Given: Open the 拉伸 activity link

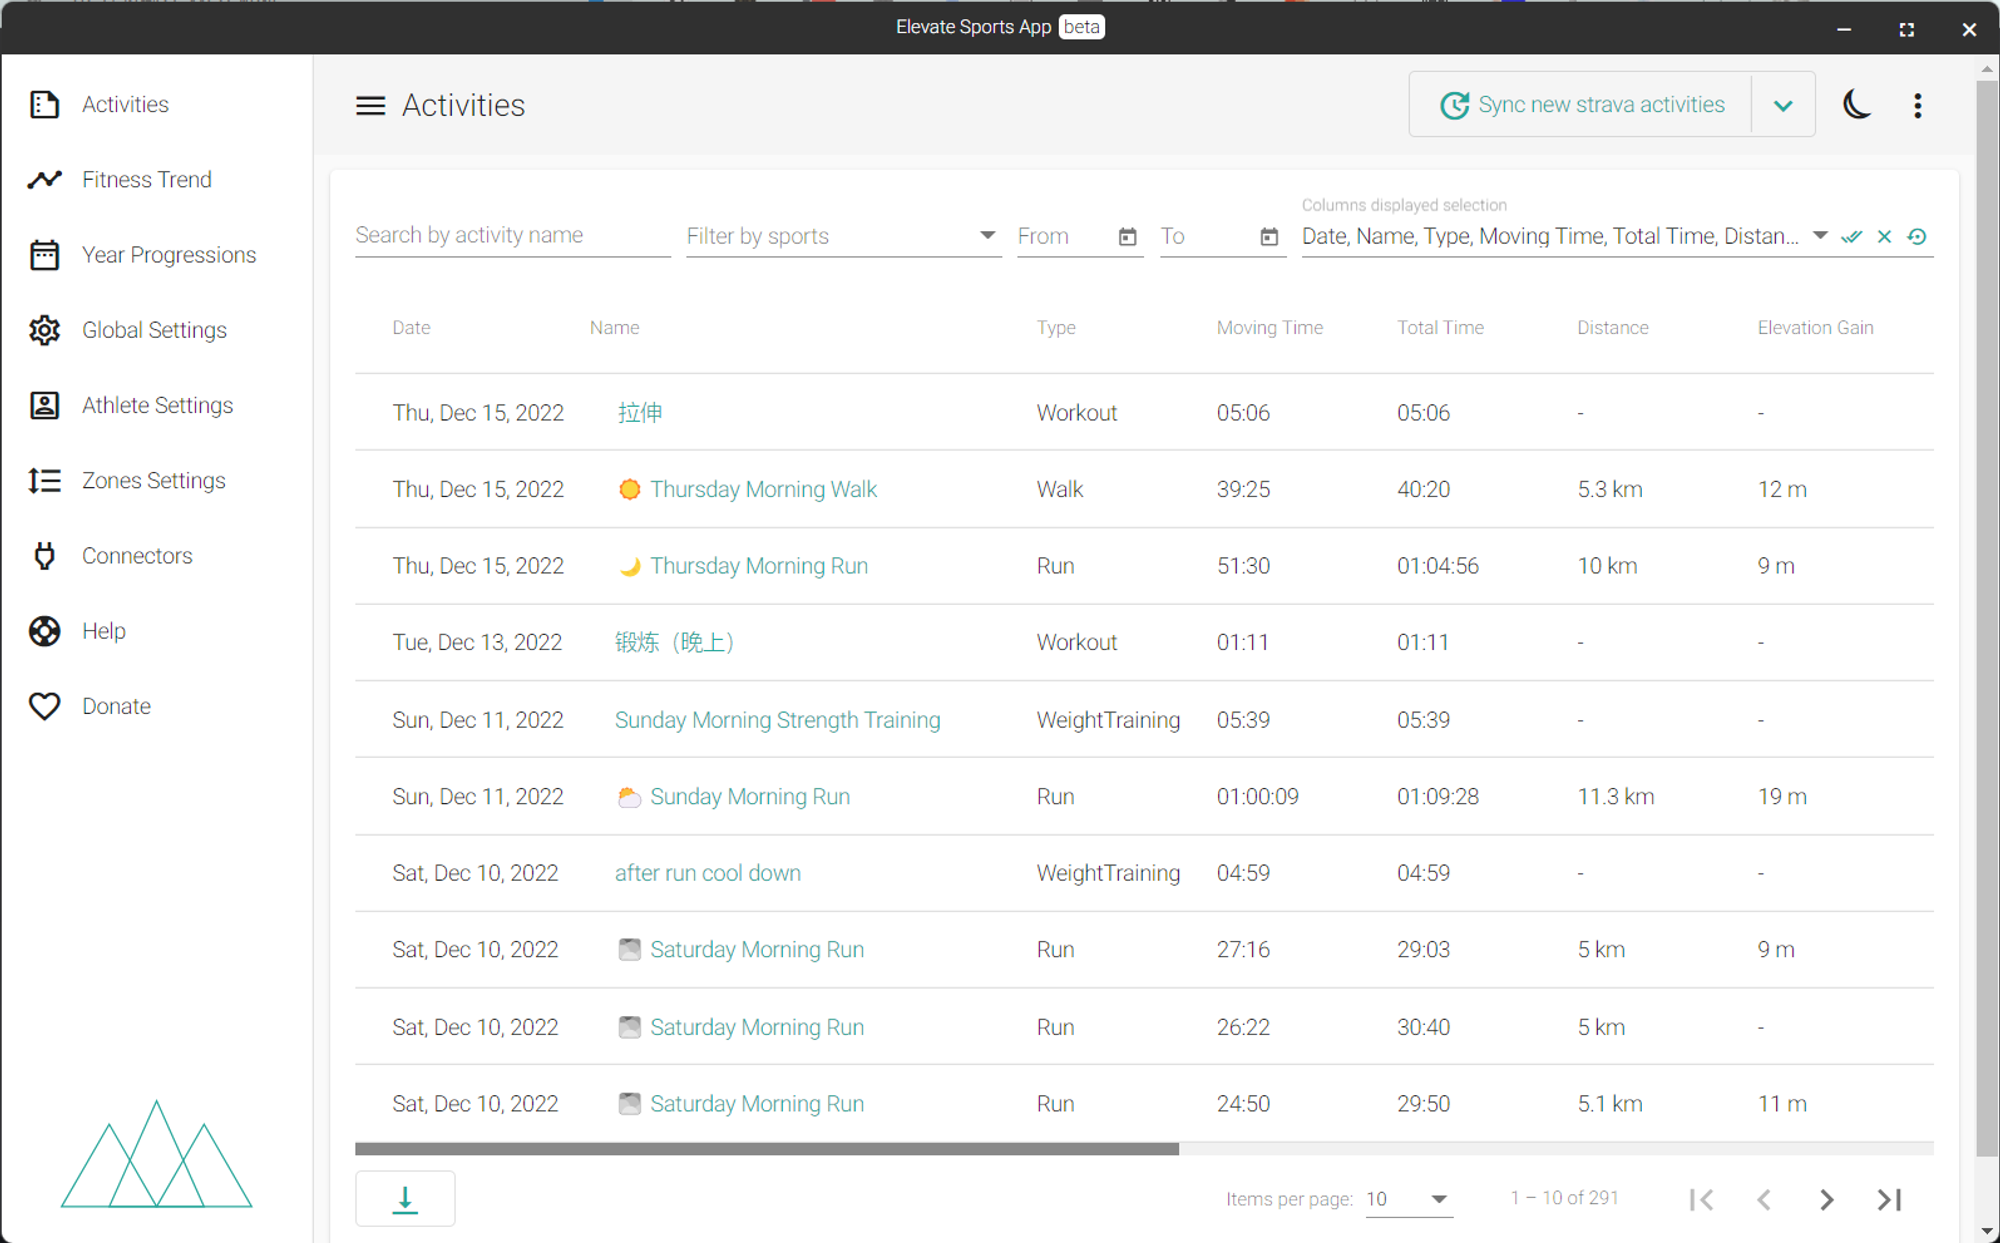Looking at the screenshot, I should click(x=639, y=413).
